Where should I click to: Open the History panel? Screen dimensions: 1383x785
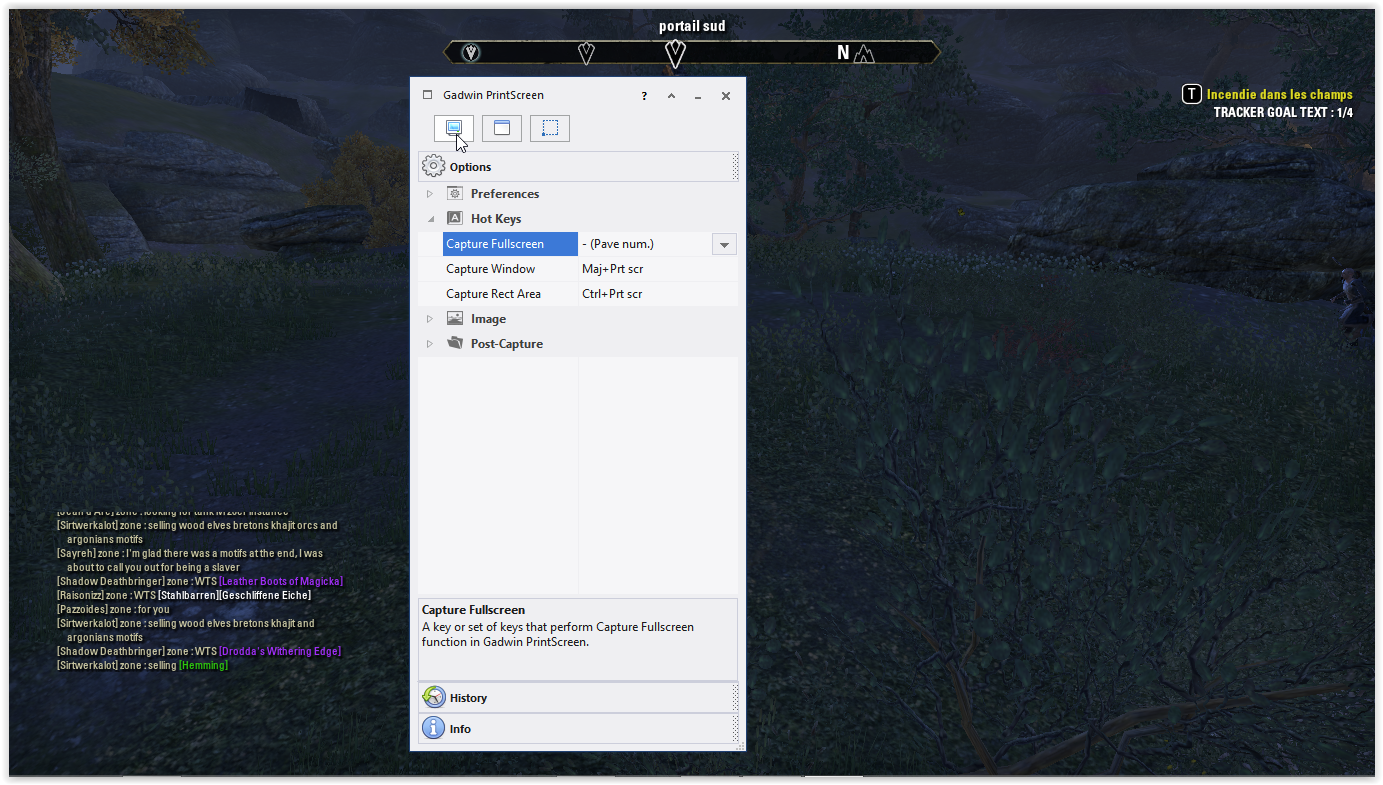[578, 697]
